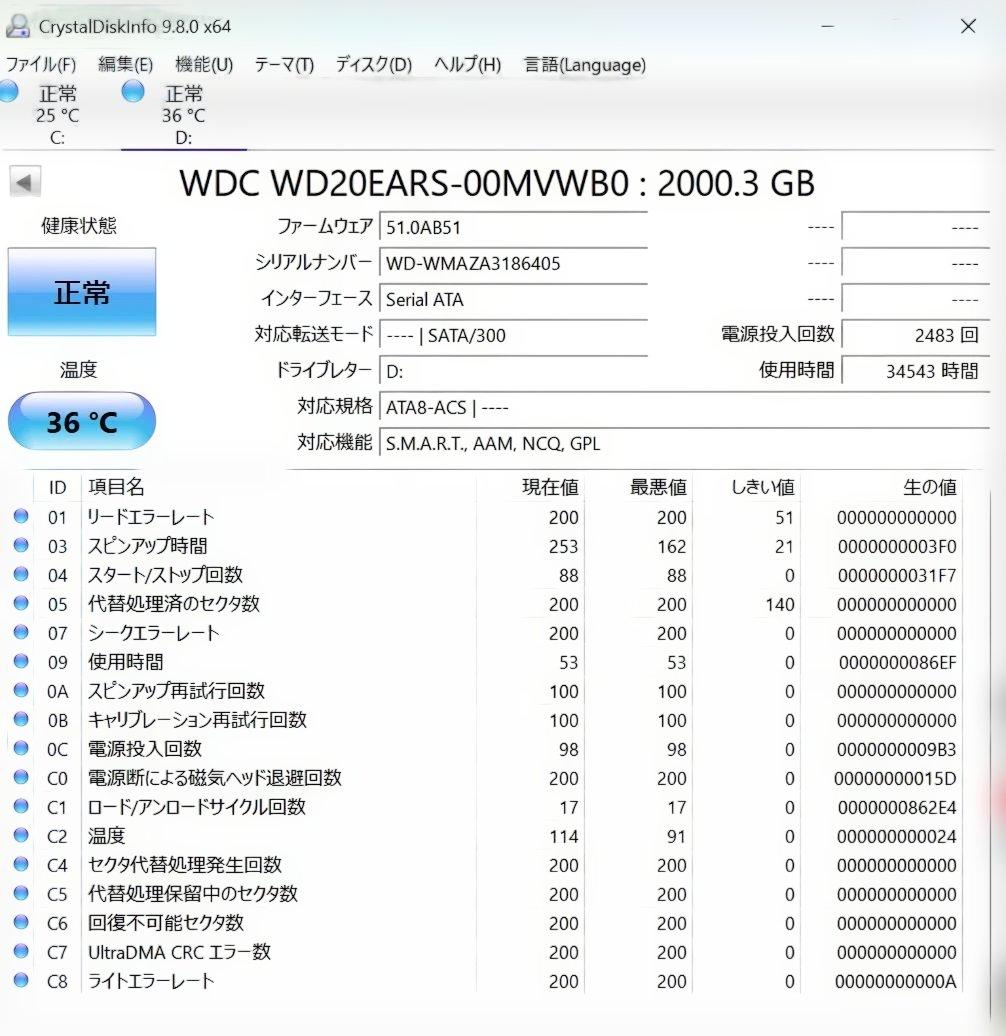
Task: Close the CrystalDiskInfo window
Action: click(x=968, y=26)
